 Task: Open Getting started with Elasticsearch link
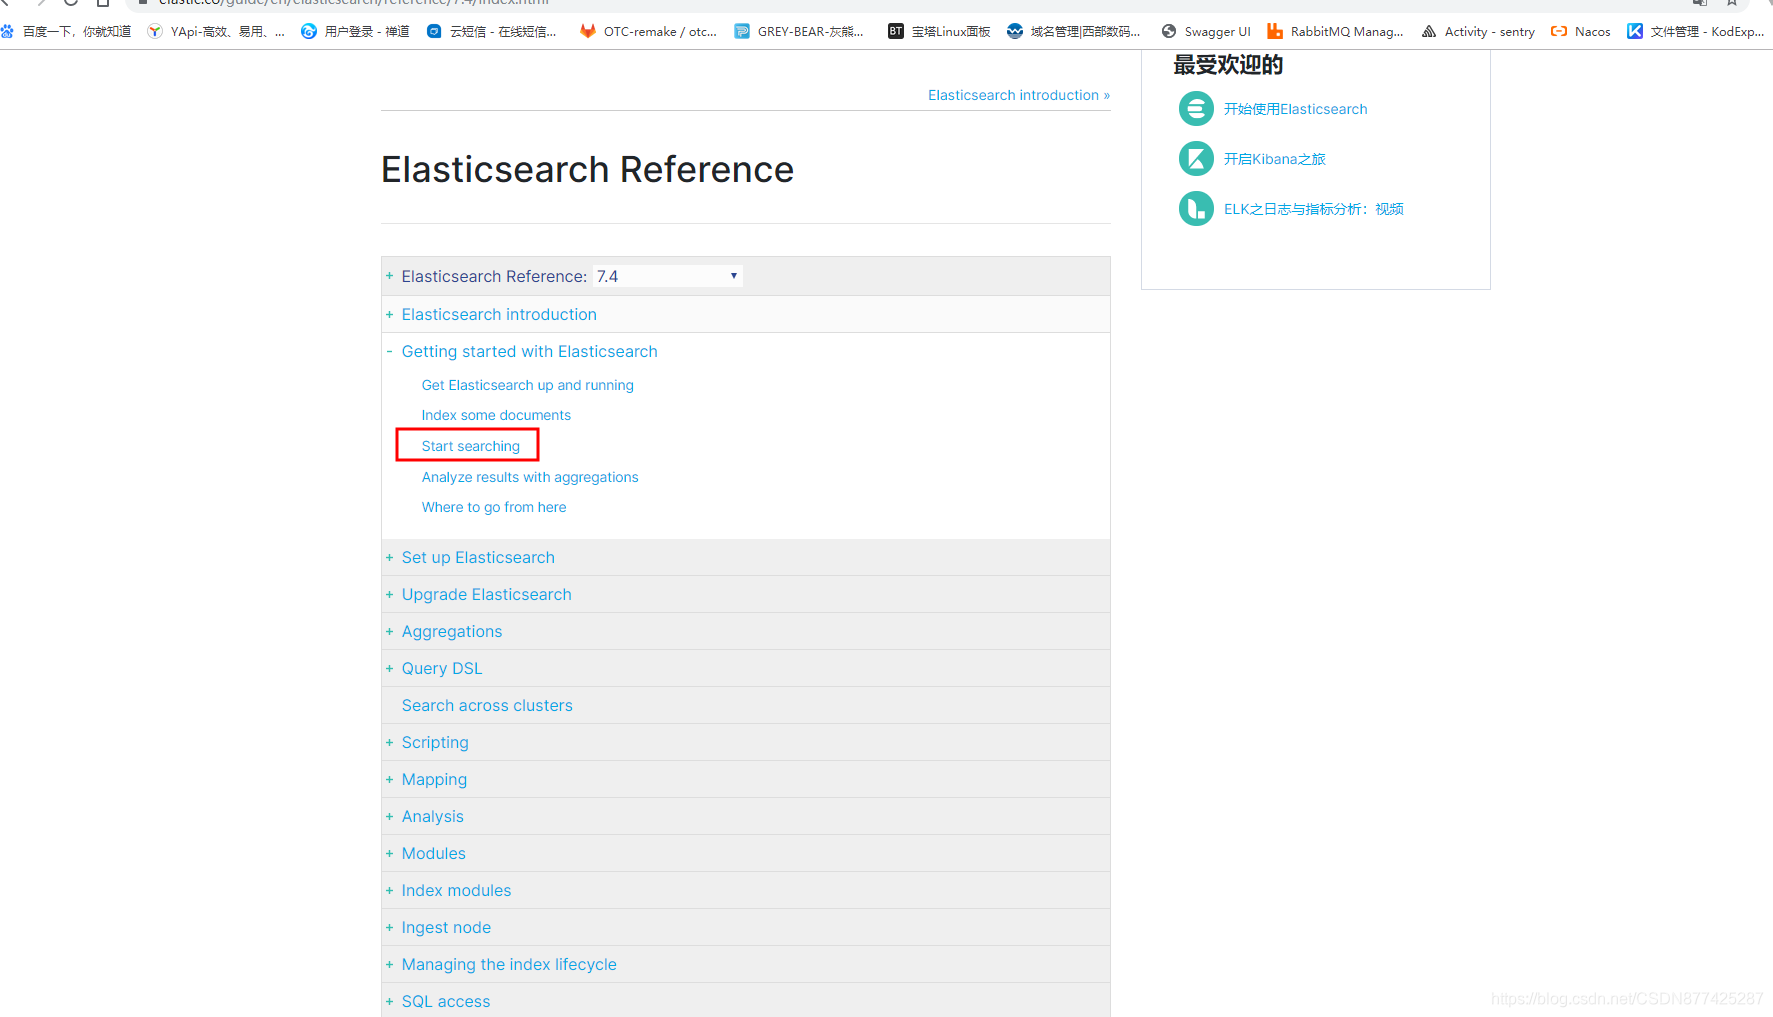[530, 351]
